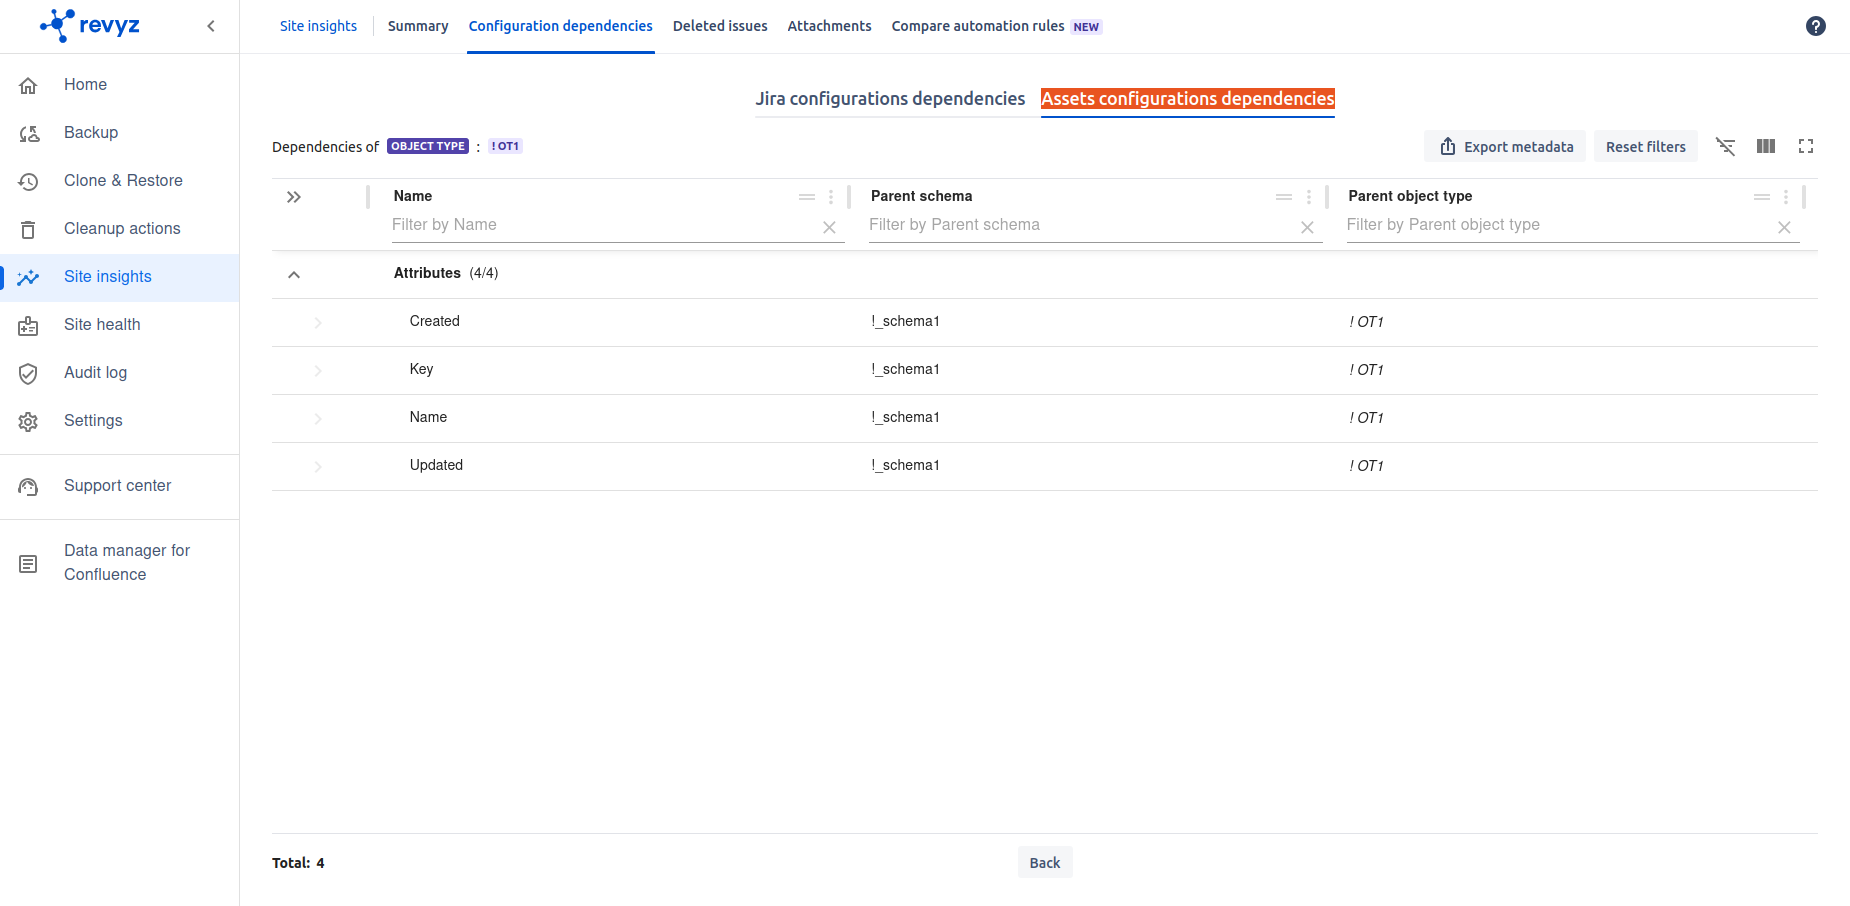Image resolution: width=1850 pixels, height=906 pixels.
Task: Enter fullscreen table view
Action: tap(1805, 147)
